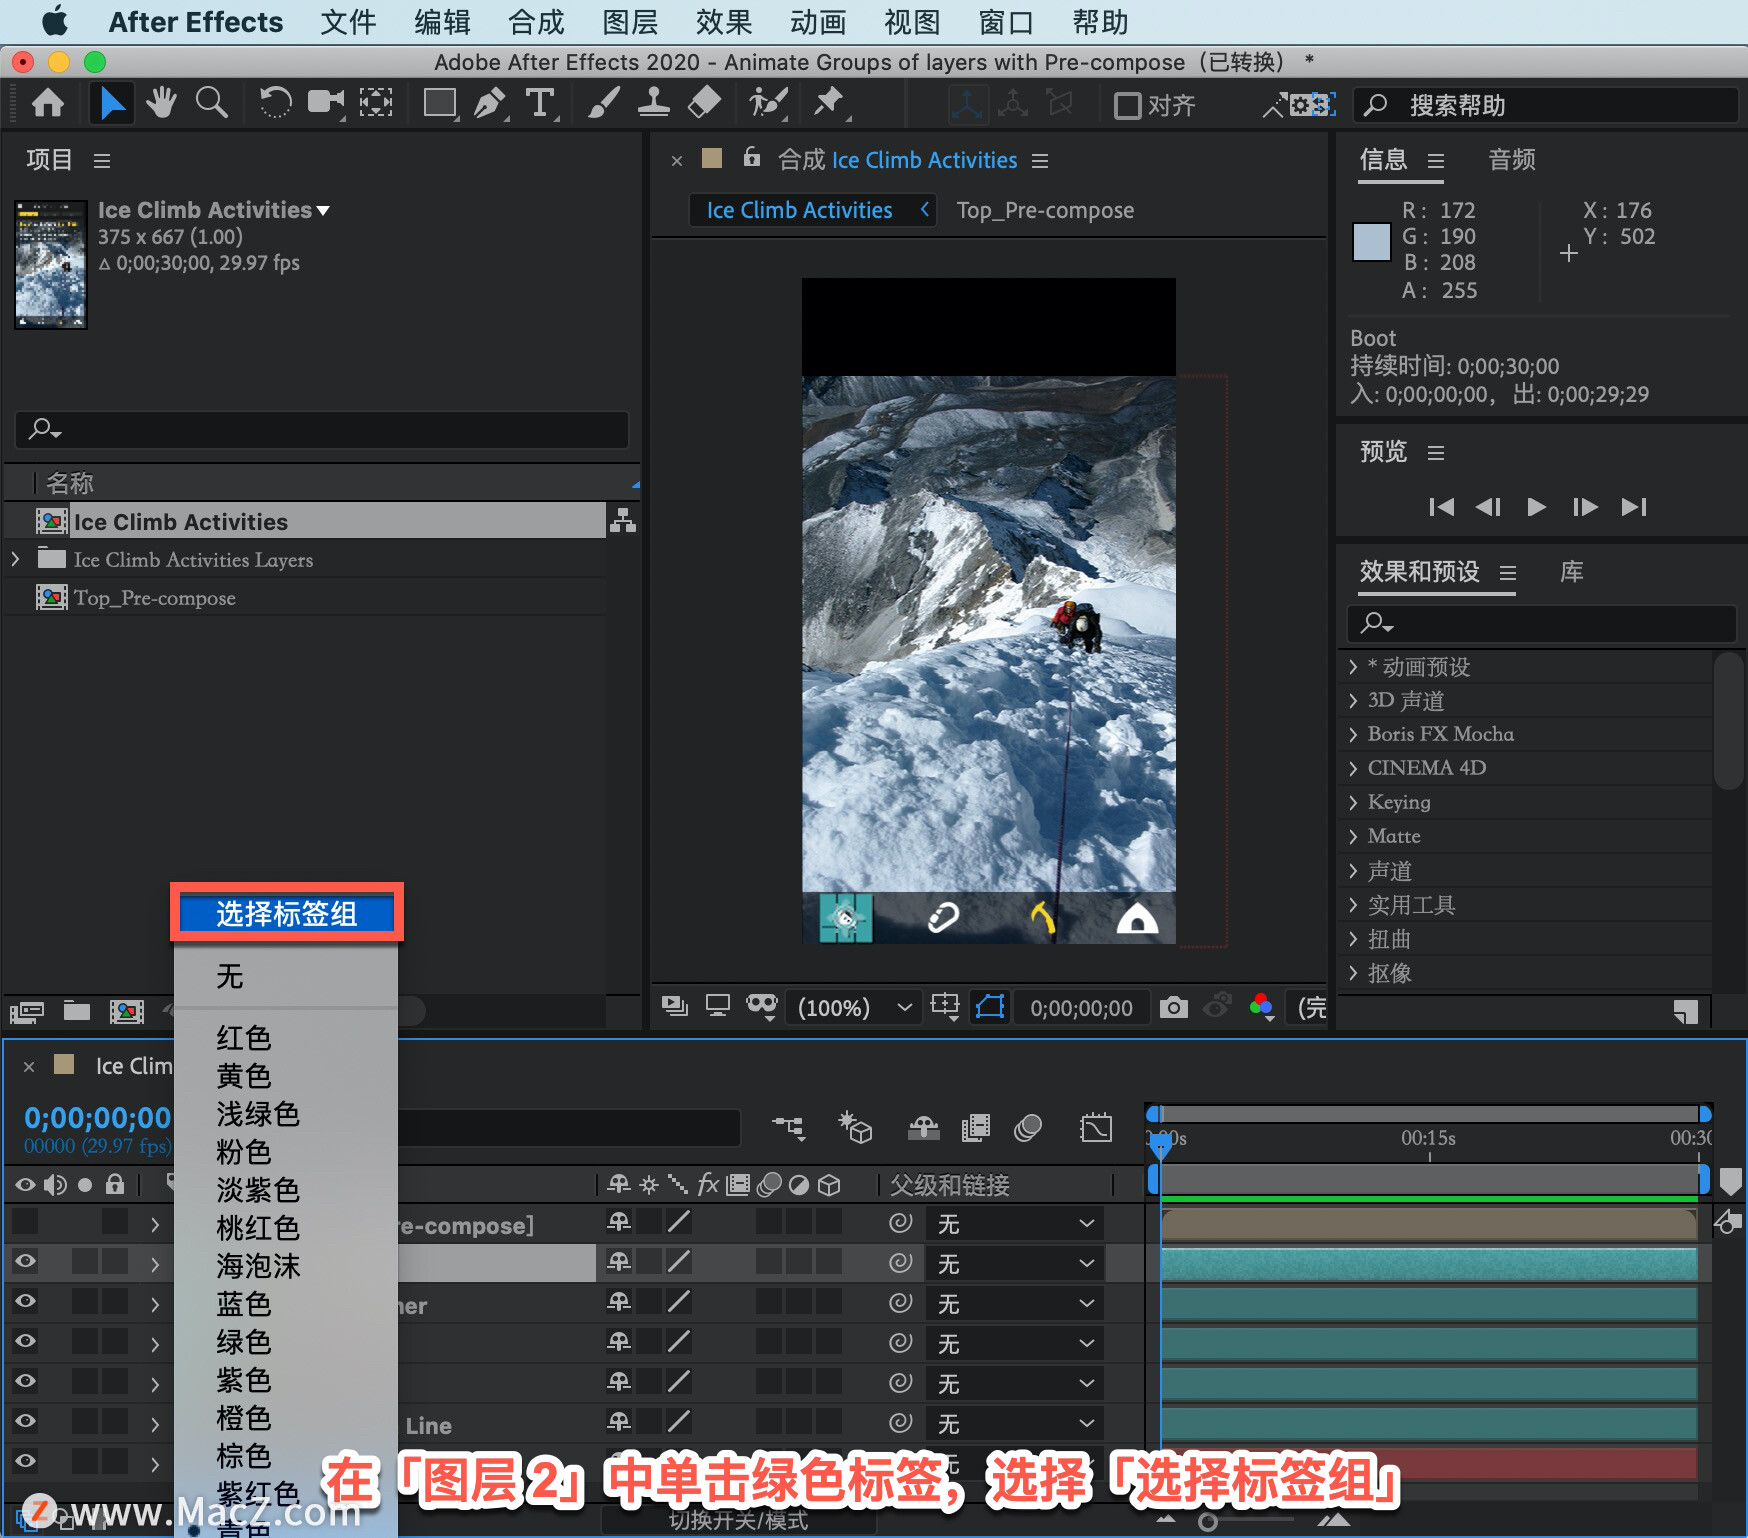Viewport: 1748px width, 1538px height.
Task: Choose 选择标签组 in context menu
Action: (287, 913)
